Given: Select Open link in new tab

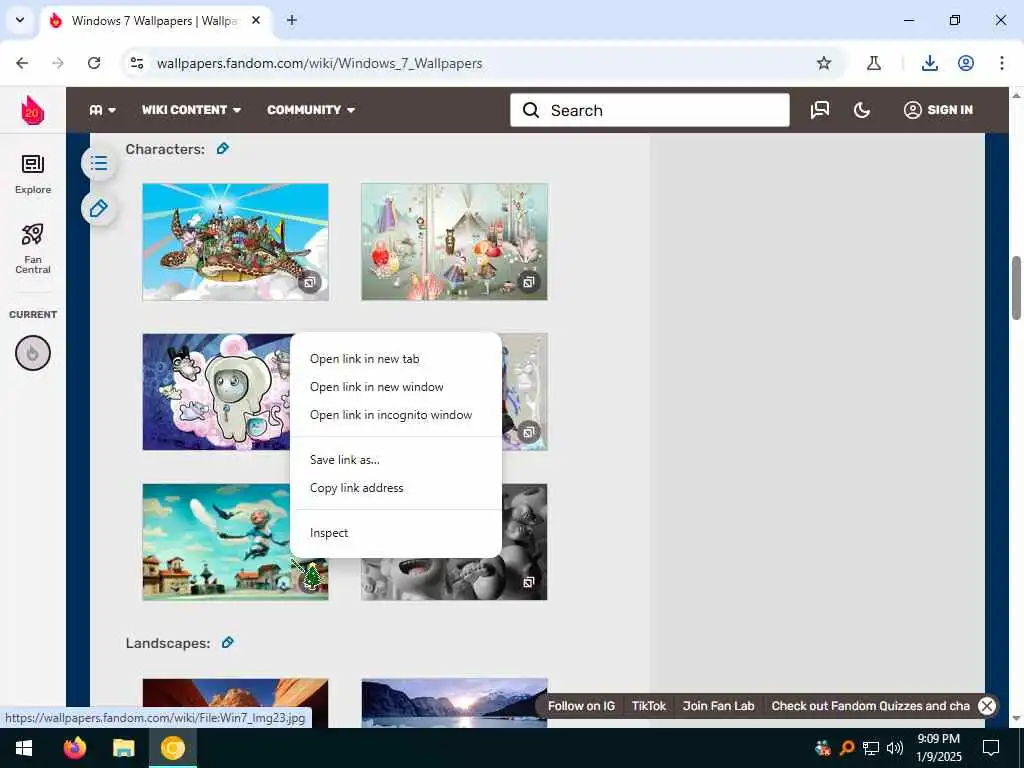Looking at the screenshot, I should pyautogui.click(x=396, y=359).
